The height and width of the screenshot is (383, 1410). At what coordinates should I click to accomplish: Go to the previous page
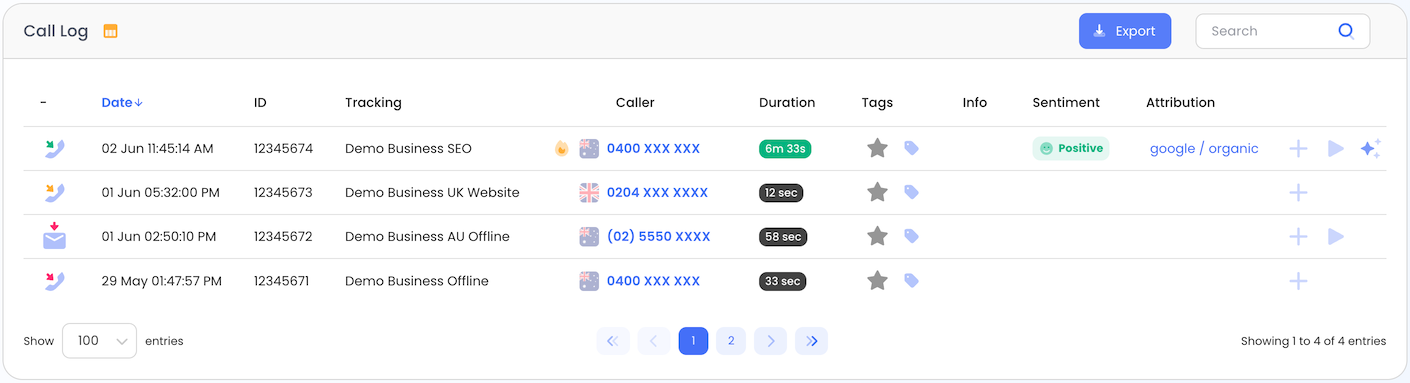654,341
